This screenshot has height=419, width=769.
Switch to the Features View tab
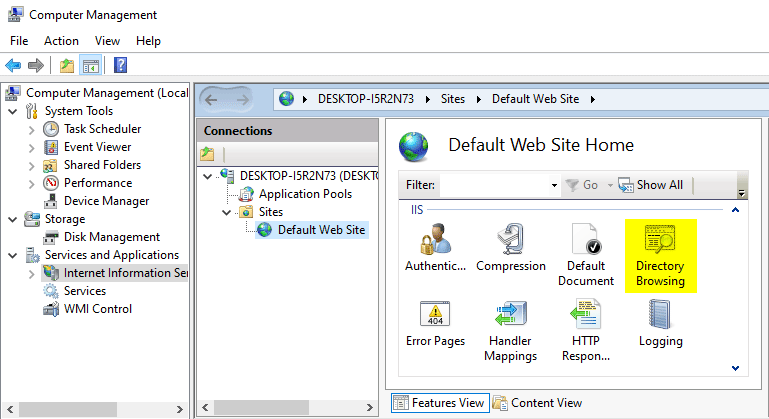tap(440, 403)
